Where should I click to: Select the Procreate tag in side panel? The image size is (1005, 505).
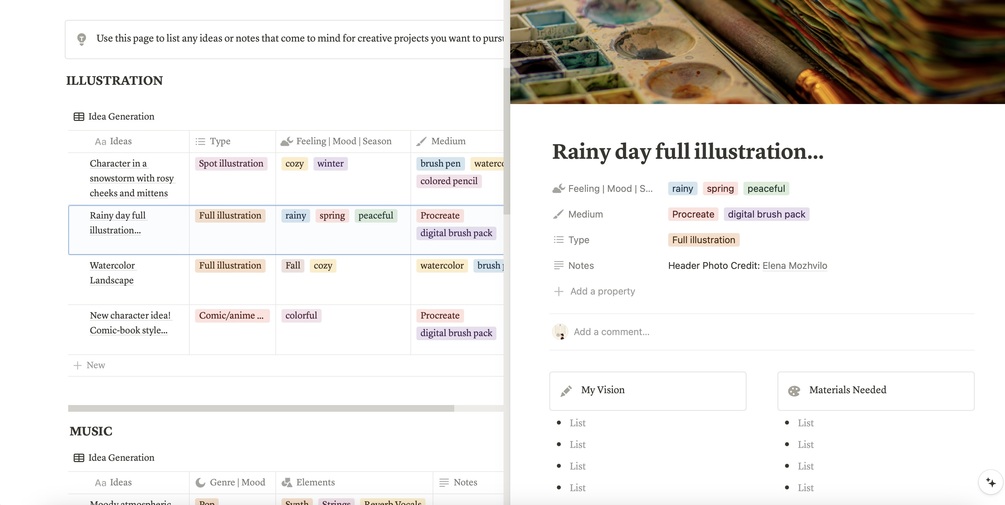tap(693, 214)
